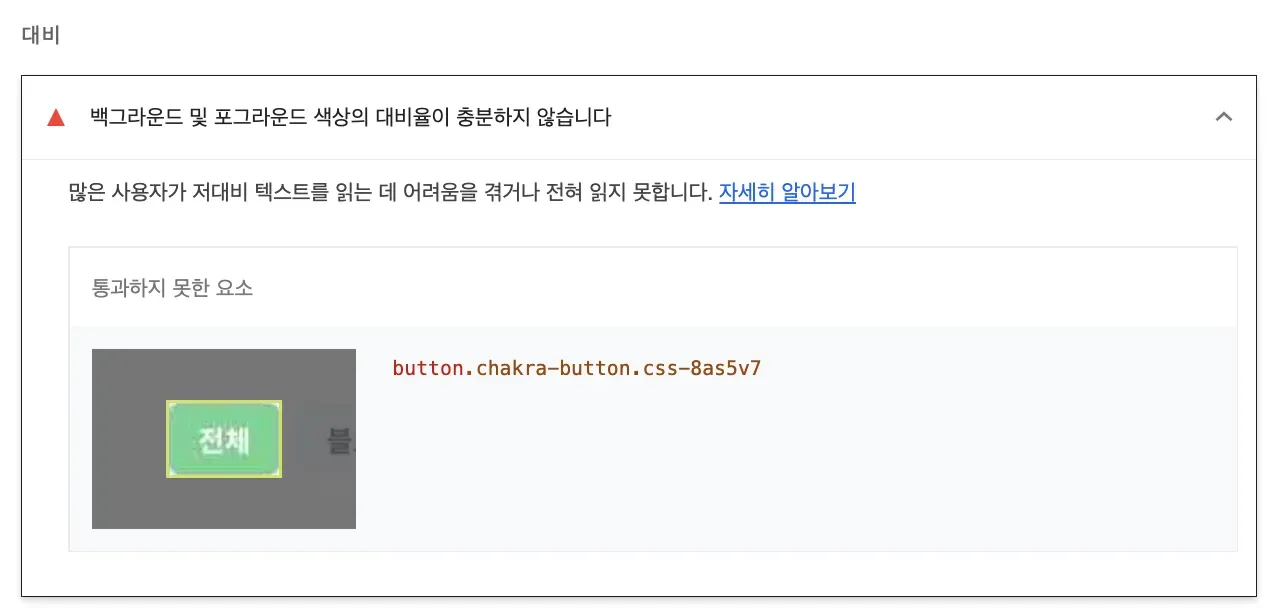The height and width of the screenshot is (608, 1272).
Task: Click the green 전체 button in the preview
Action: tap(224, 440)
